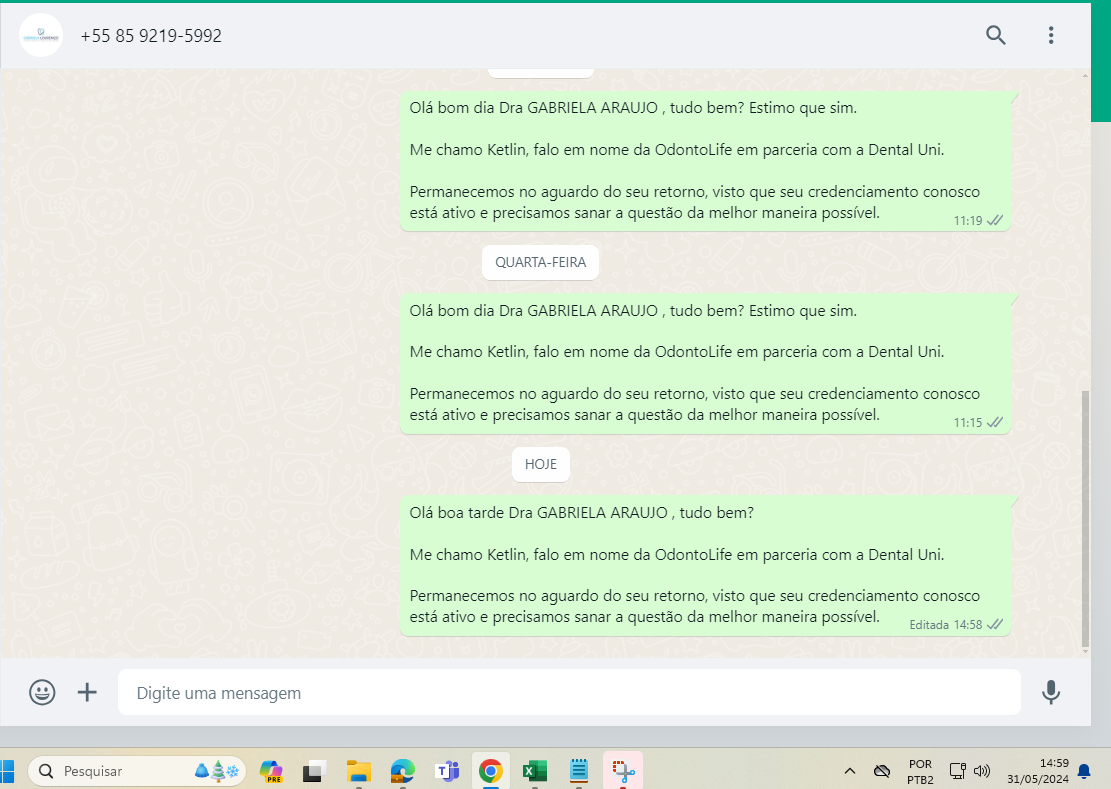Viewport: 1111px width, 789px height.
Task: Click the scrollbar up arrow
Action: click(1085, 74)
